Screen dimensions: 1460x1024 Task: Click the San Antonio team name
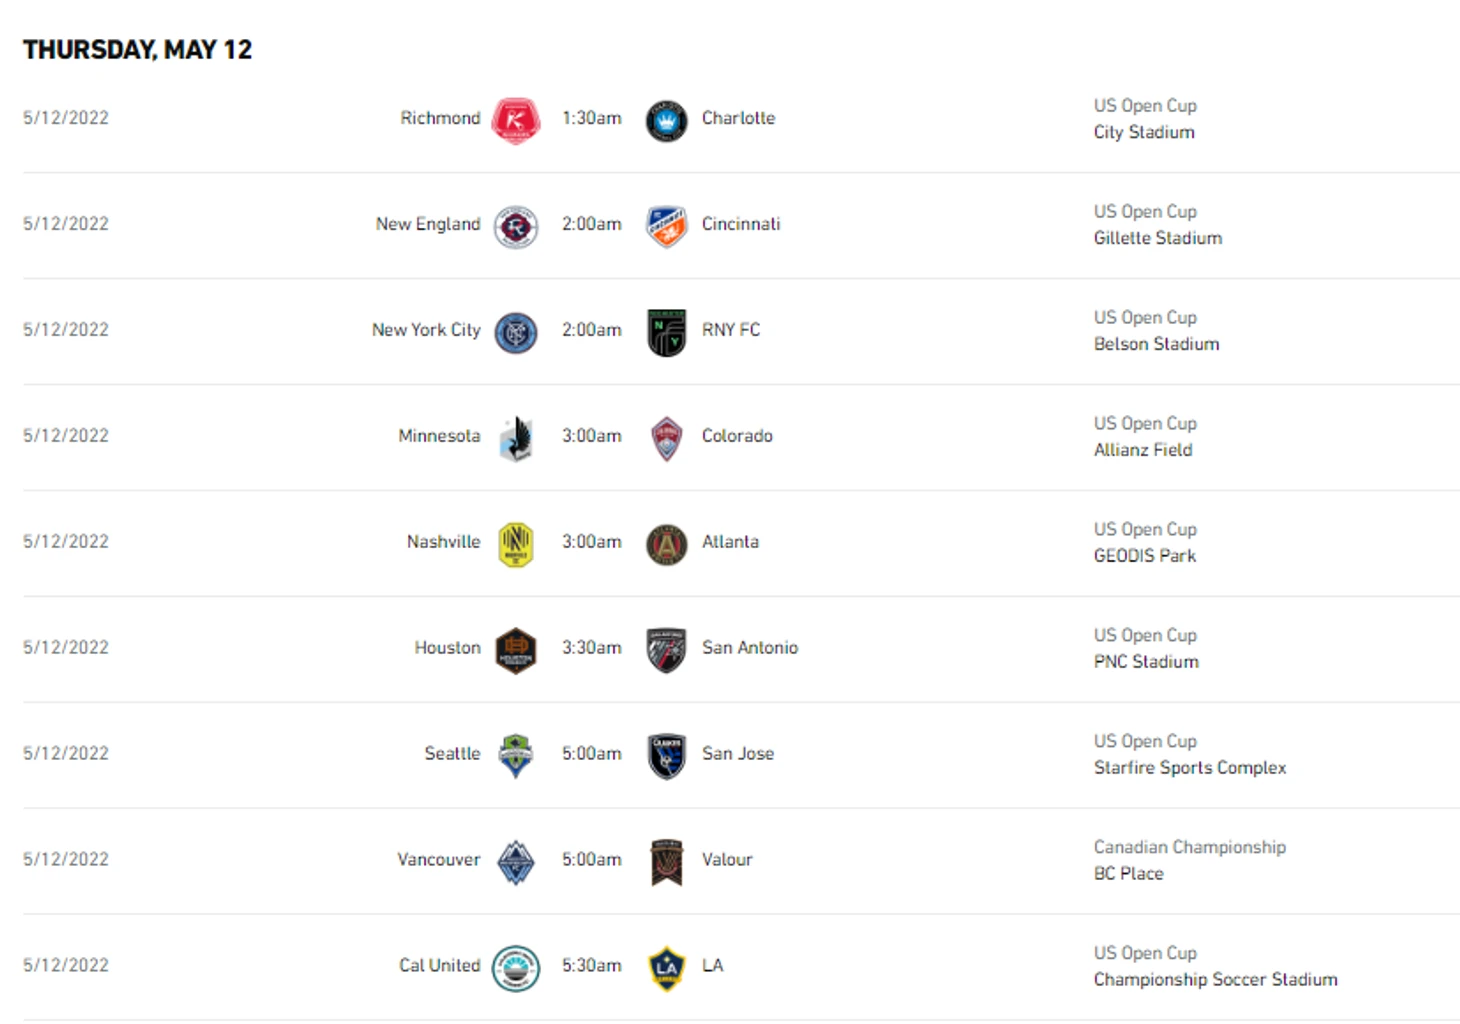point(750,648)
